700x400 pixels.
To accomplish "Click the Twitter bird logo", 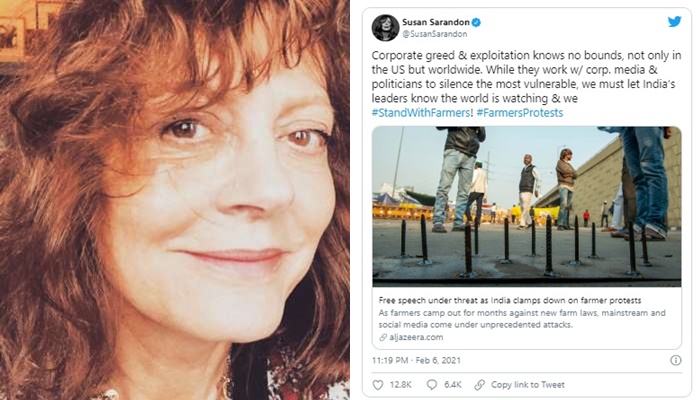I will (x=674, y=21).
